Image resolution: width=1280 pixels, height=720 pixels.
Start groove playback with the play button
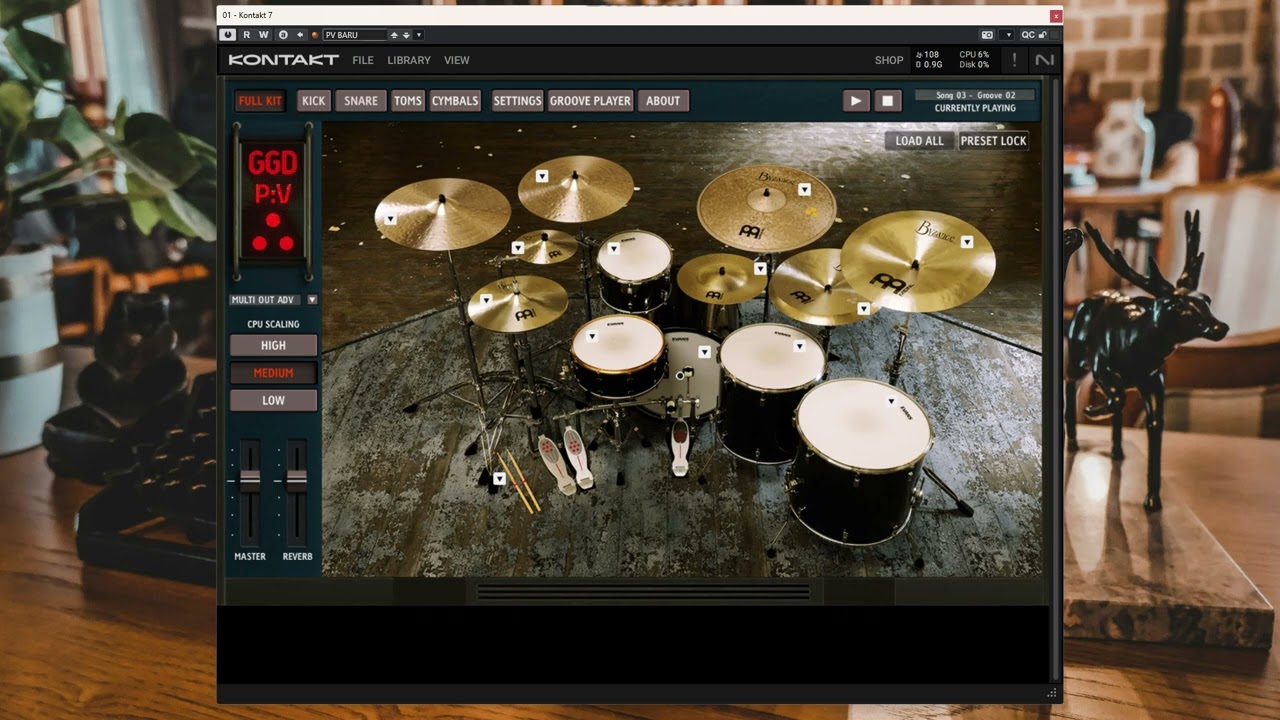click(x=856, y=101)
